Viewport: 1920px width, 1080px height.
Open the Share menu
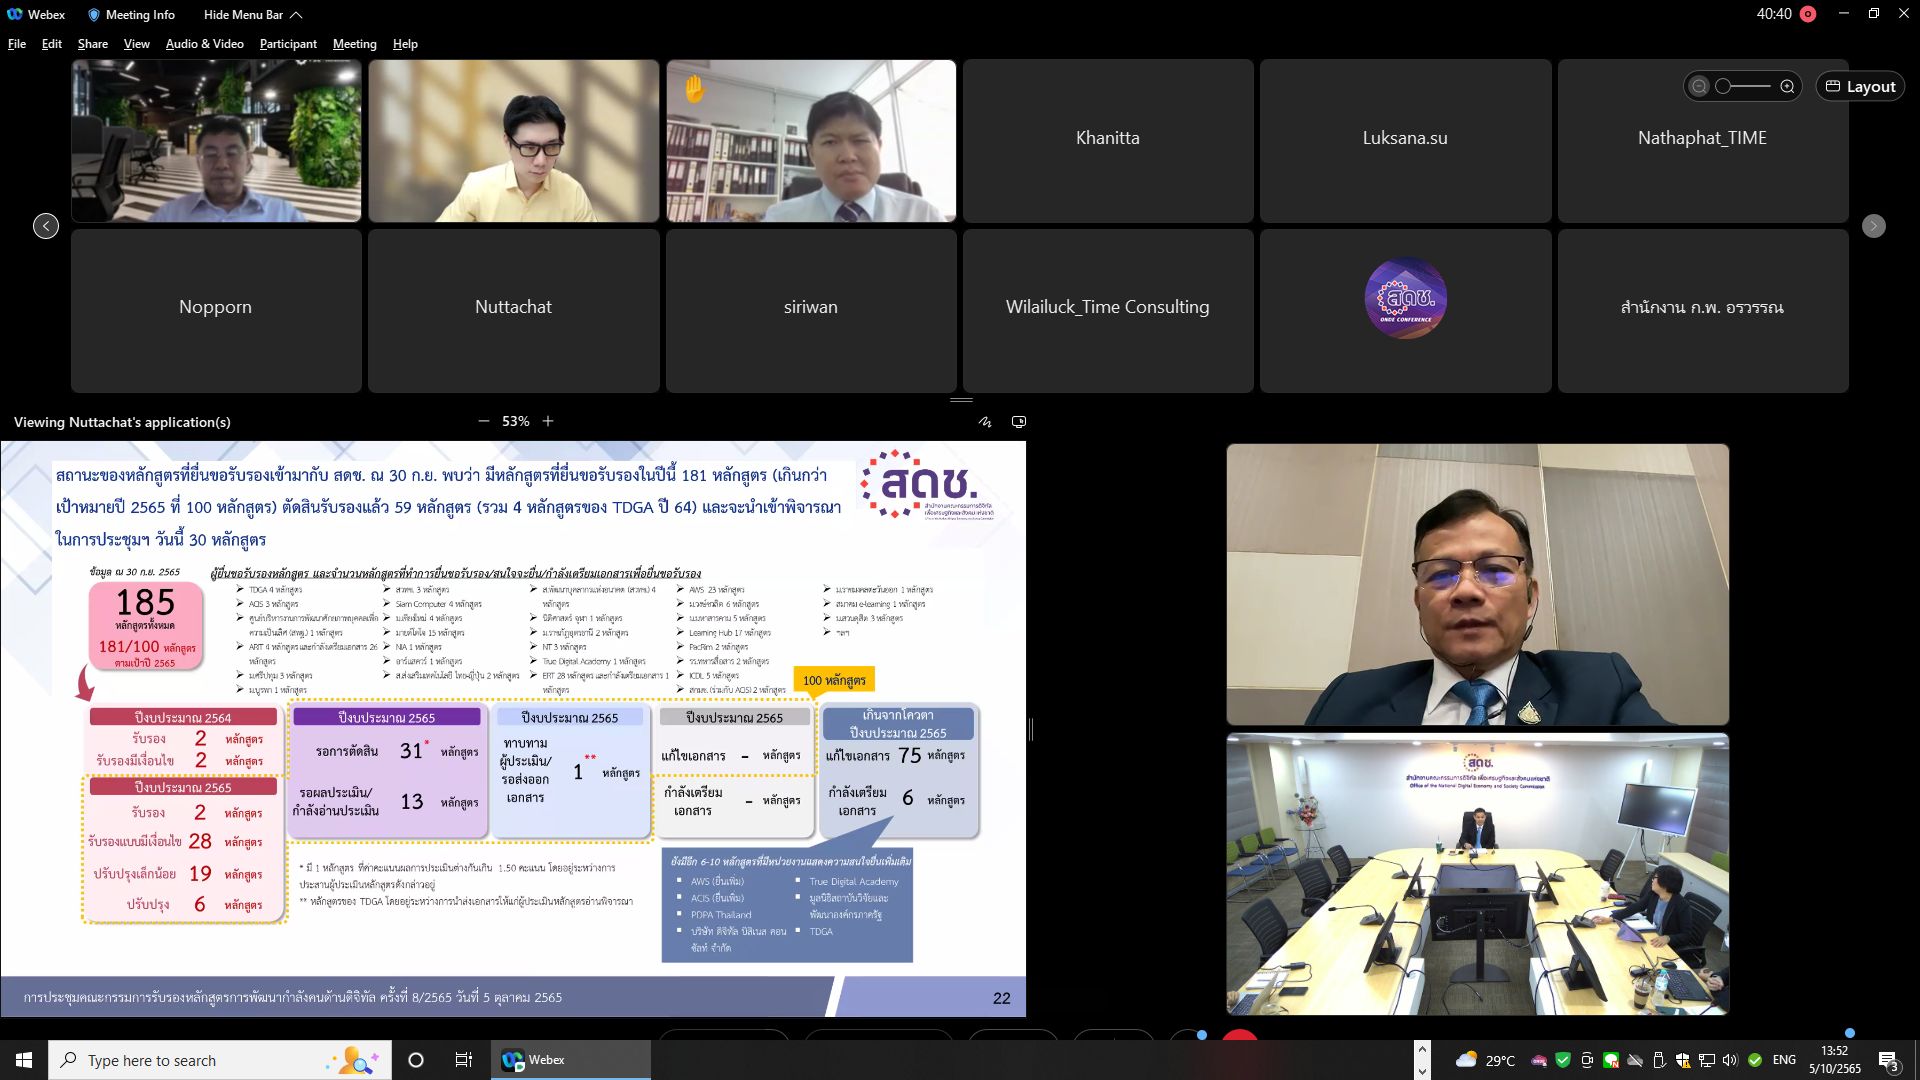93,44
